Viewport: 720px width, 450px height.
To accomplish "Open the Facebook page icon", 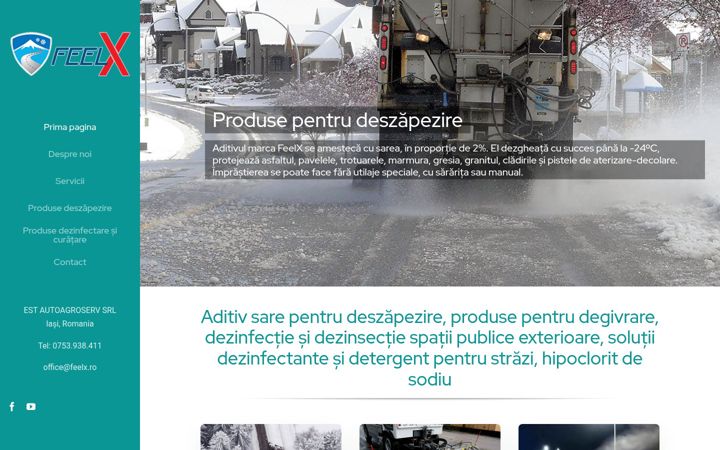I will click(12, 406).
